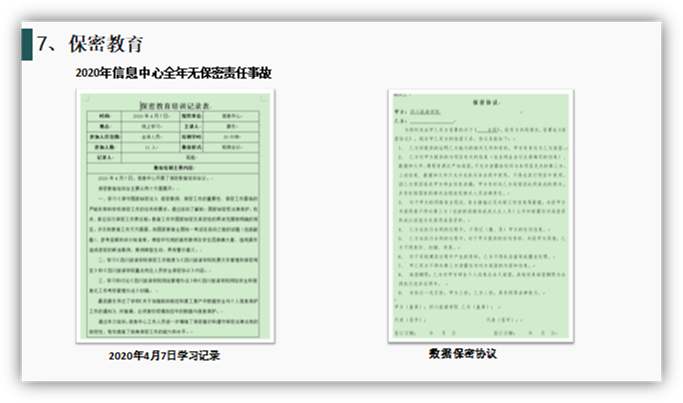Click the title "保密协议" inside right document
The height and width of the screenshot is (403, 683).
(x=487, y=102)
